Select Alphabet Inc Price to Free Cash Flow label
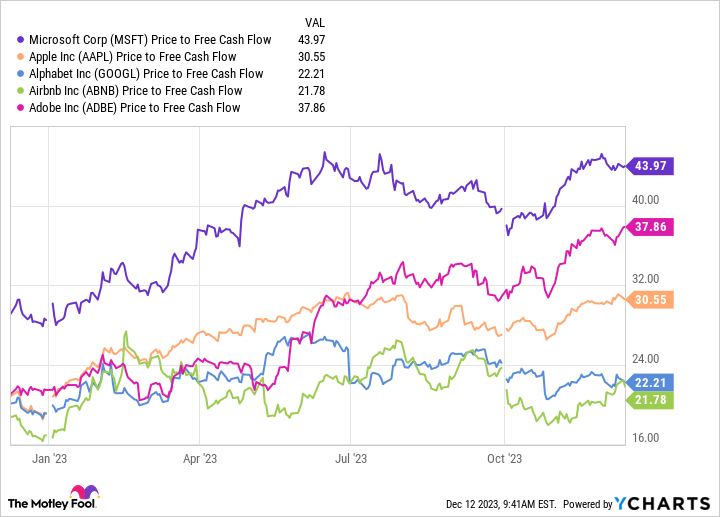720x517 pixels. click(x=148, y=73)
